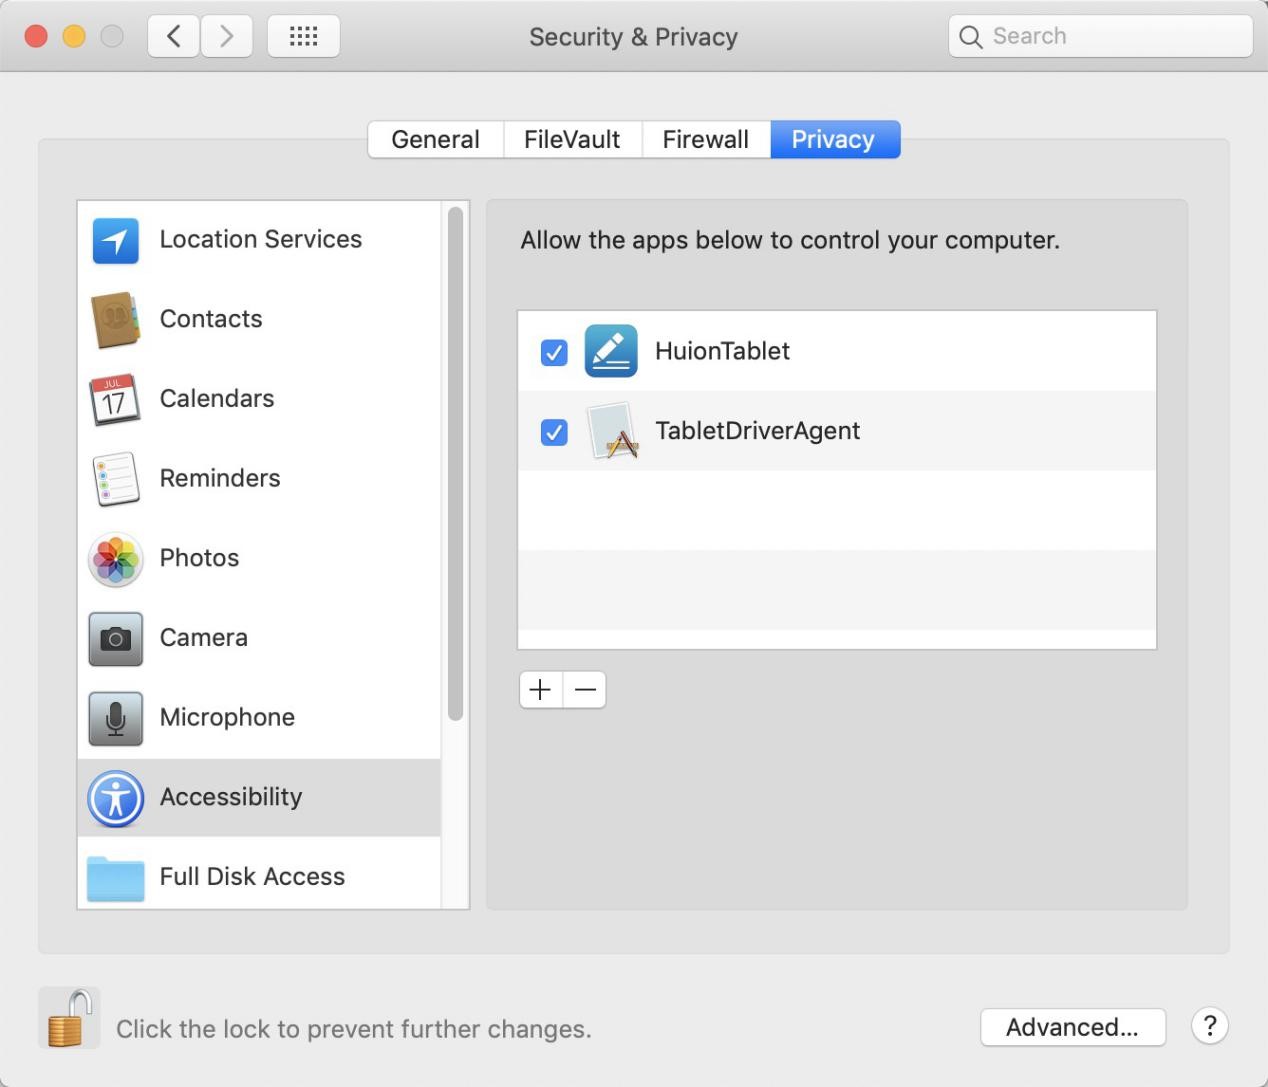Select Photos in the privacy list
This screenshot has width=1268, height=1087.
259,559
